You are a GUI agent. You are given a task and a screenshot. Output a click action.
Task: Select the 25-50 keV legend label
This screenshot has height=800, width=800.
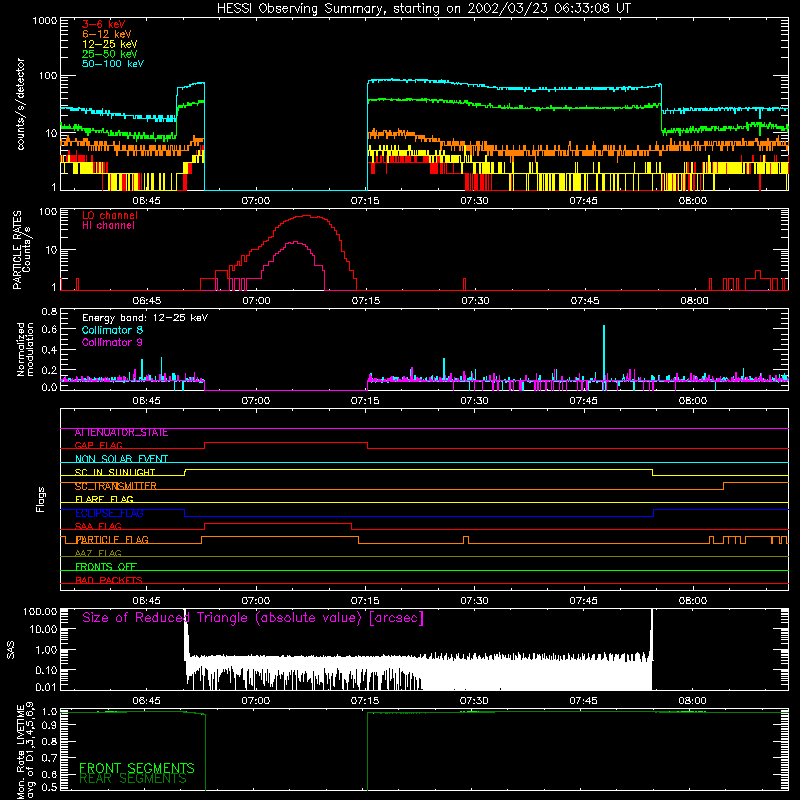pos(110,54)
